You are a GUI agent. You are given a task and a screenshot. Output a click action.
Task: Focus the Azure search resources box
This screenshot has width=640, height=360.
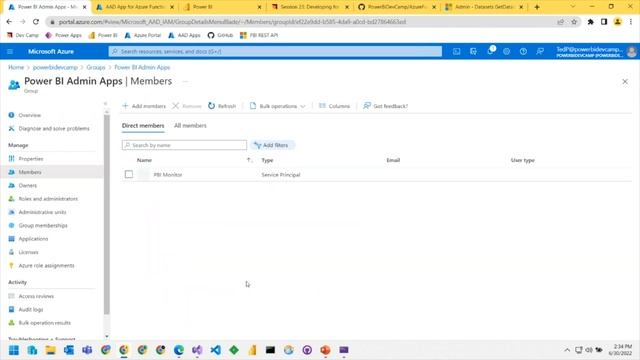(275, 51)
